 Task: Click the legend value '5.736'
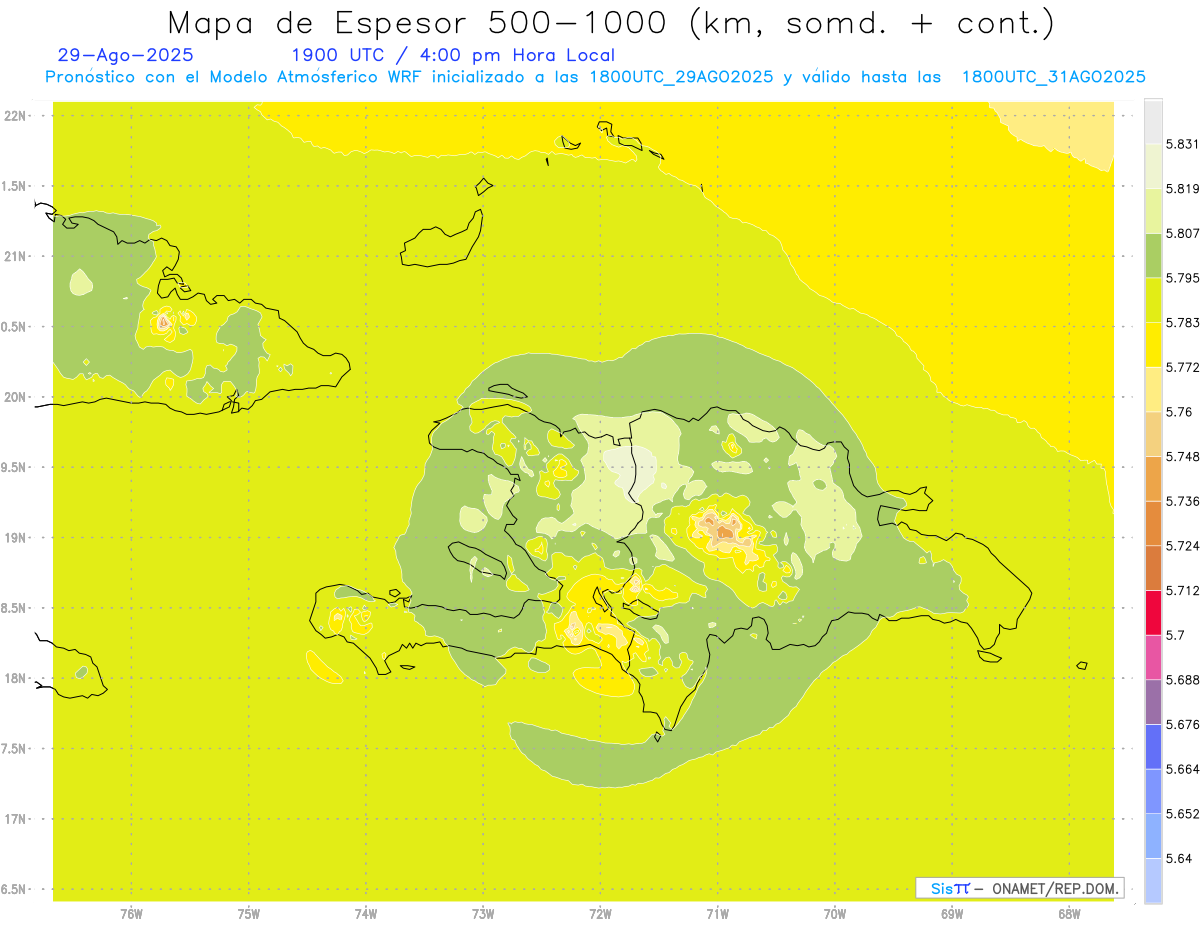1182,501
